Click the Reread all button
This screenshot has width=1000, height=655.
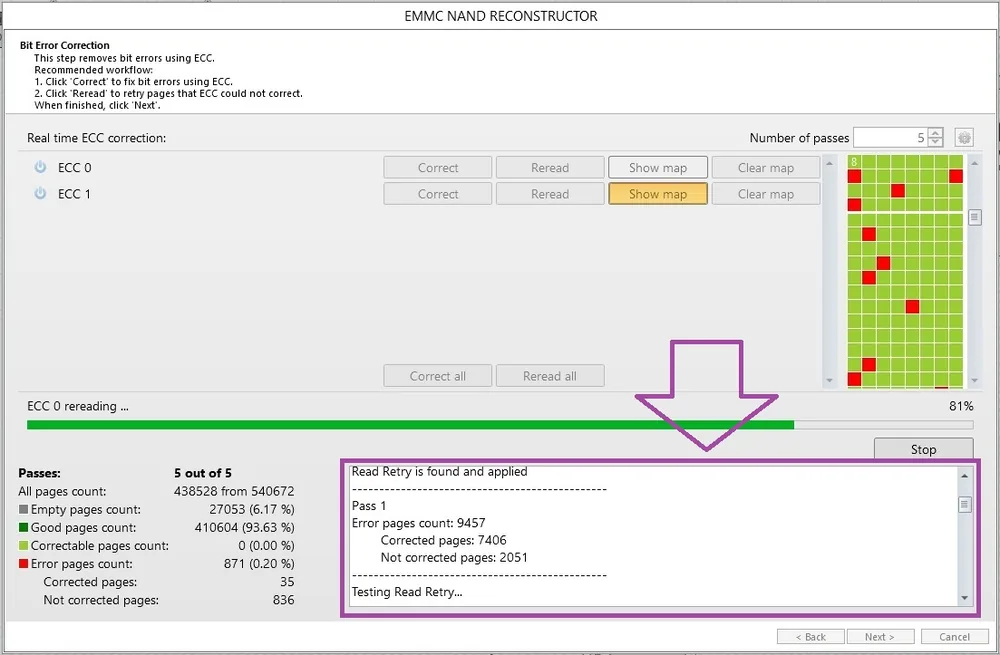point(550,376)
